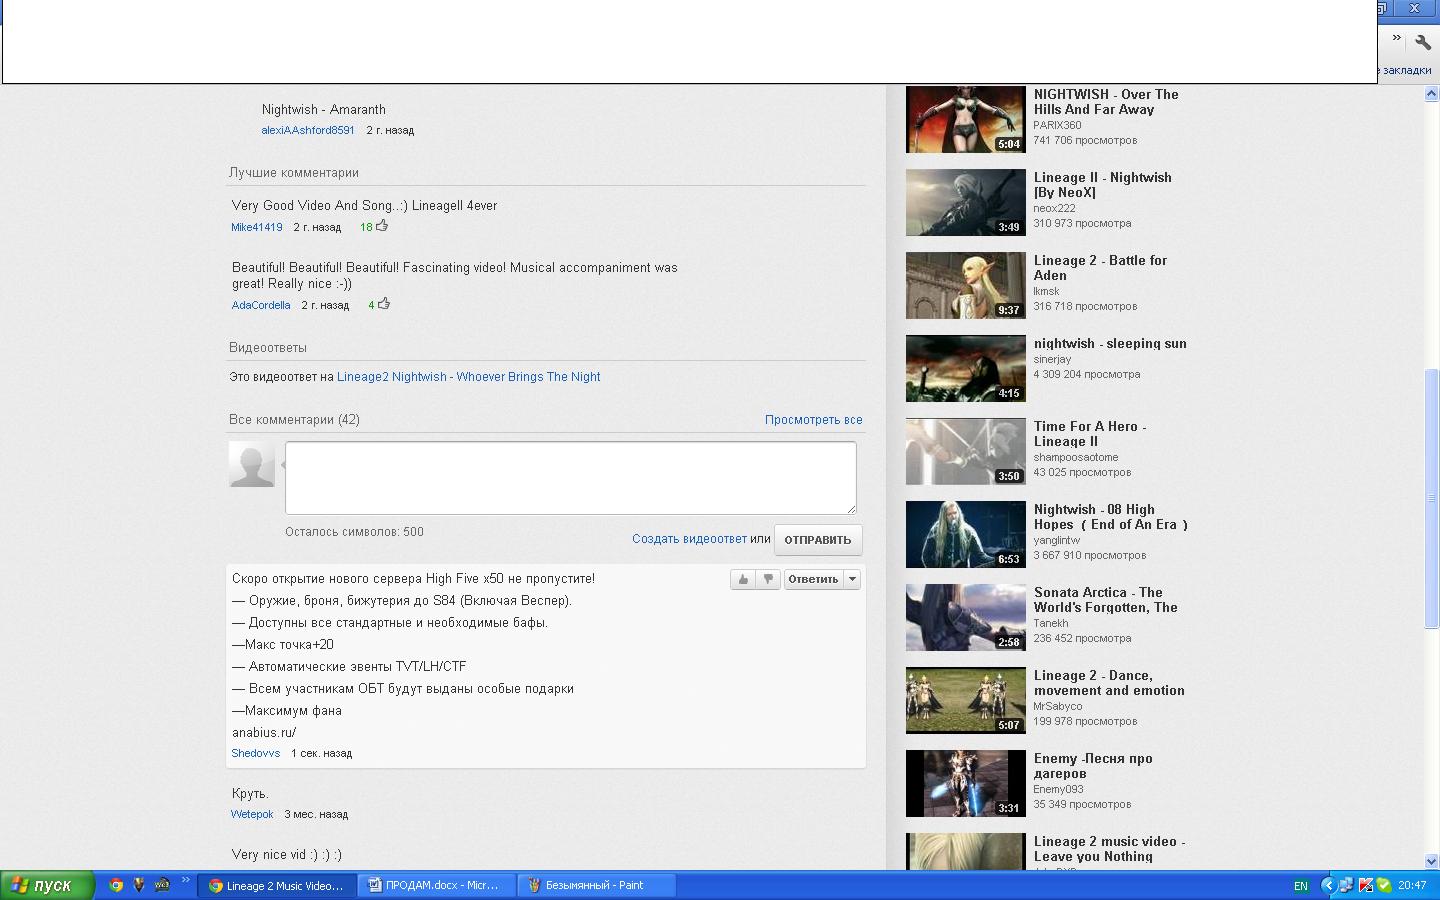The height and width of the screenshot is (900, 1440).
Task: Open Sonata Arctica video thumbnail
Action: coord(965,617)
